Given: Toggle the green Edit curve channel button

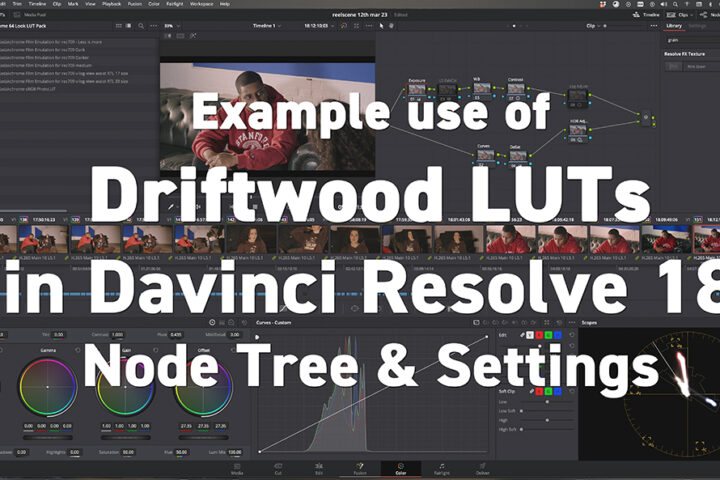Looking at the screenshot, I should point(548,335).
